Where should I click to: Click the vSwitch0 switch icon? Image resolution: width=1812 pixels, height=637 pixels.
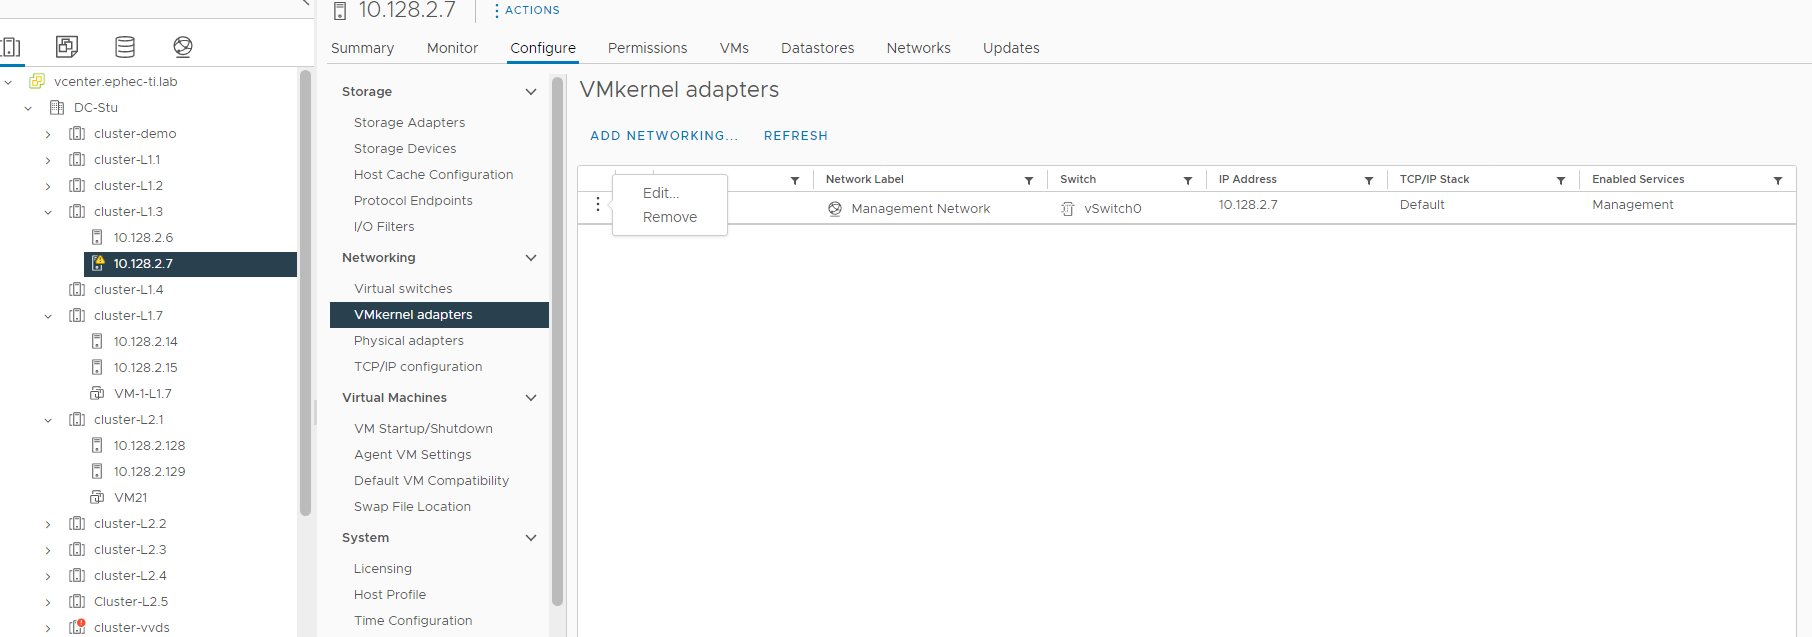coord(1068,209)
